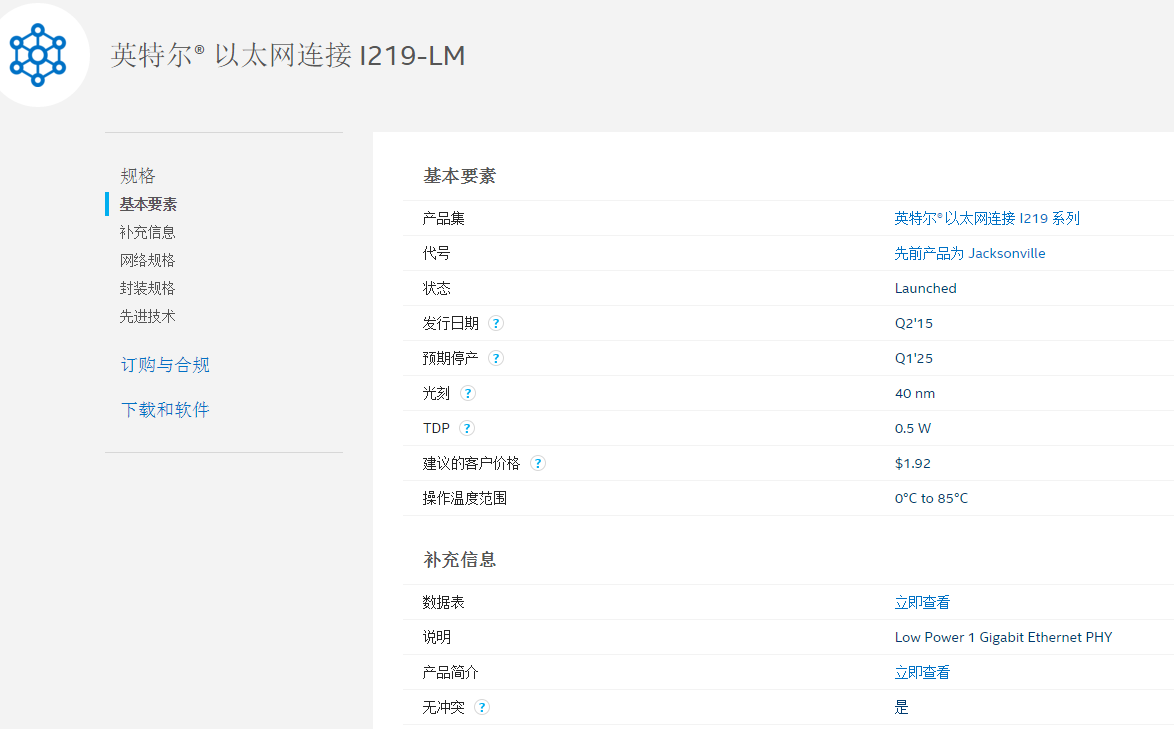1174x729 pixels.
Task: Click the 补充信息 section heading
Action: (x=460, y=560)
